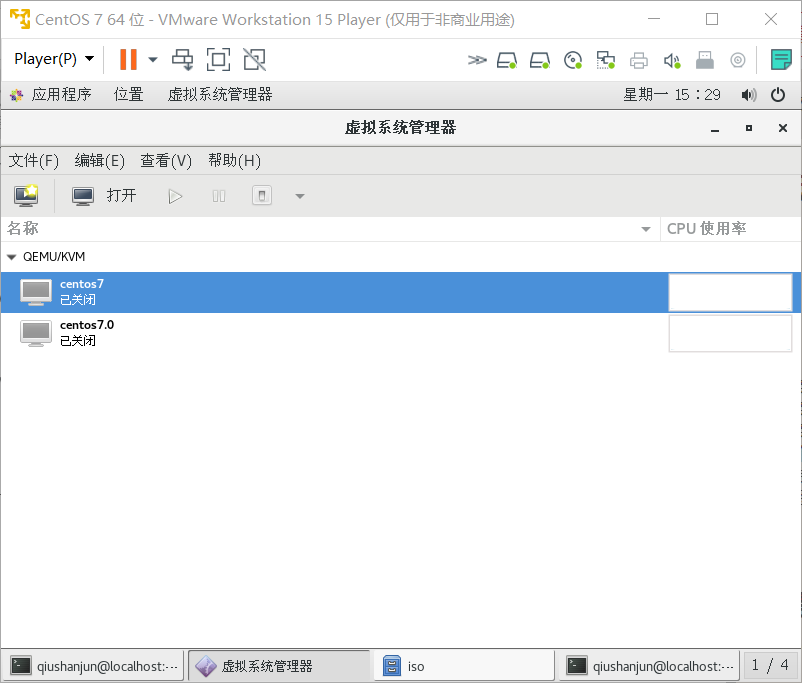The image size is (802, 683).
Task: Create a new virtual machine
Action: point(25,195)
